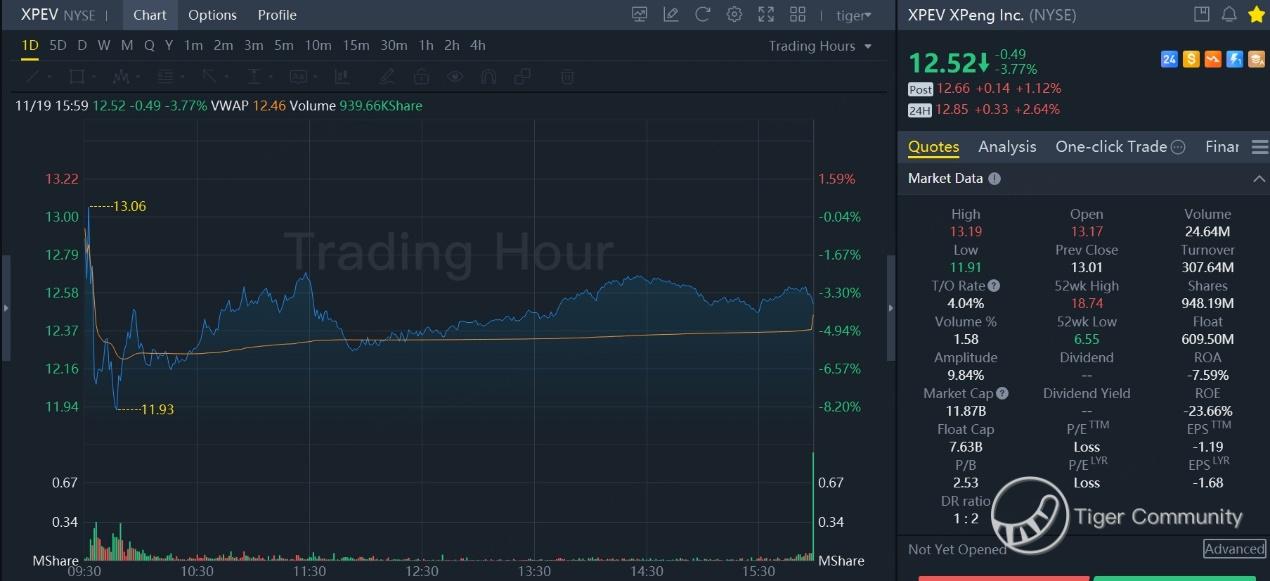Select the Quotes tab
Image resolution: width=1270 pixels, height=581 pixels.
[x=933, y=147]
